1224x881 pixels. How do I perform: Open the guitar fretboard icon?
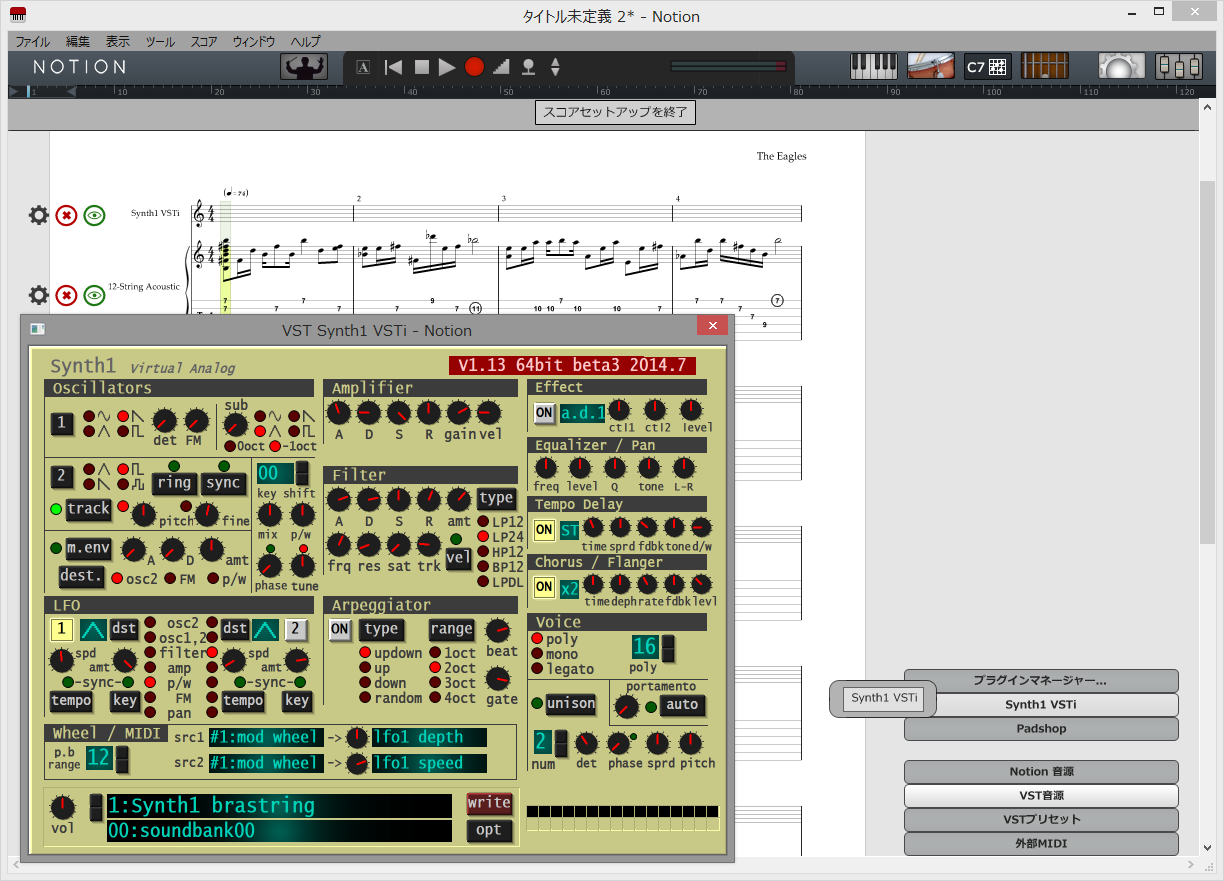[x=1043, y=66]
